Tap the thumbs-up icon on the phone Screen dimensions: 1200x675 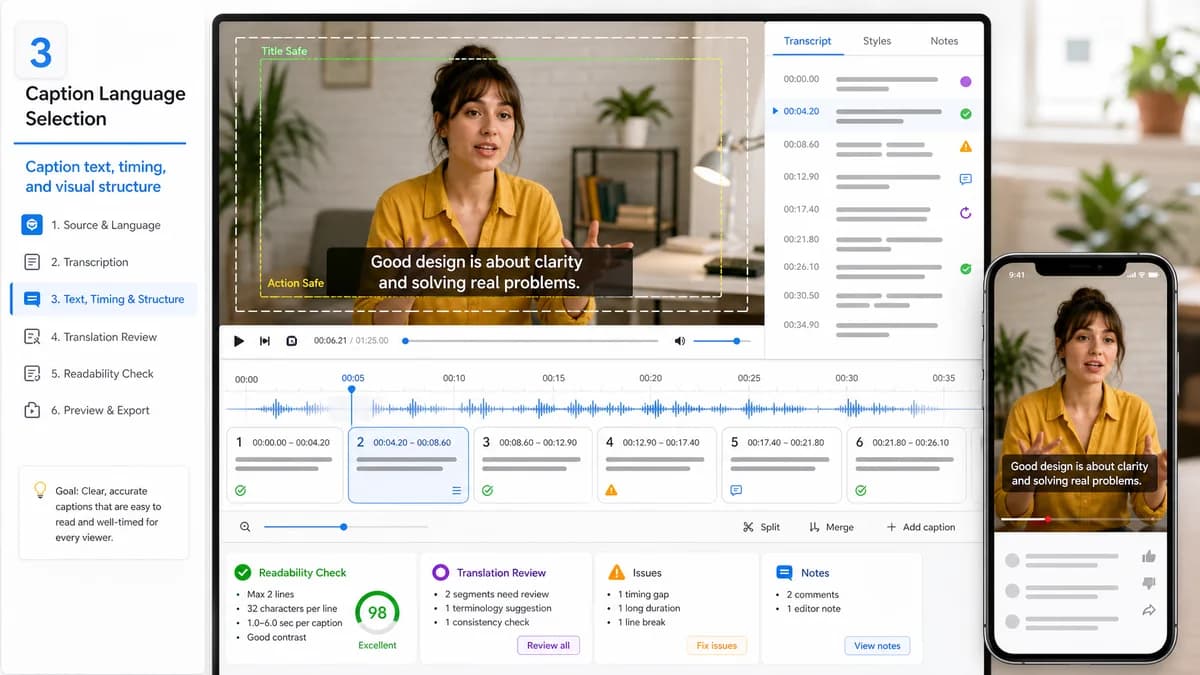pos(1149,557)
